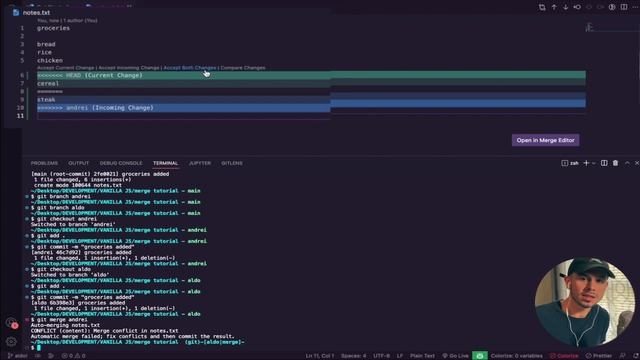Screen dimensions: 640x360
Task: Click the Colorize status item
Action: click(x=564, y=356)
